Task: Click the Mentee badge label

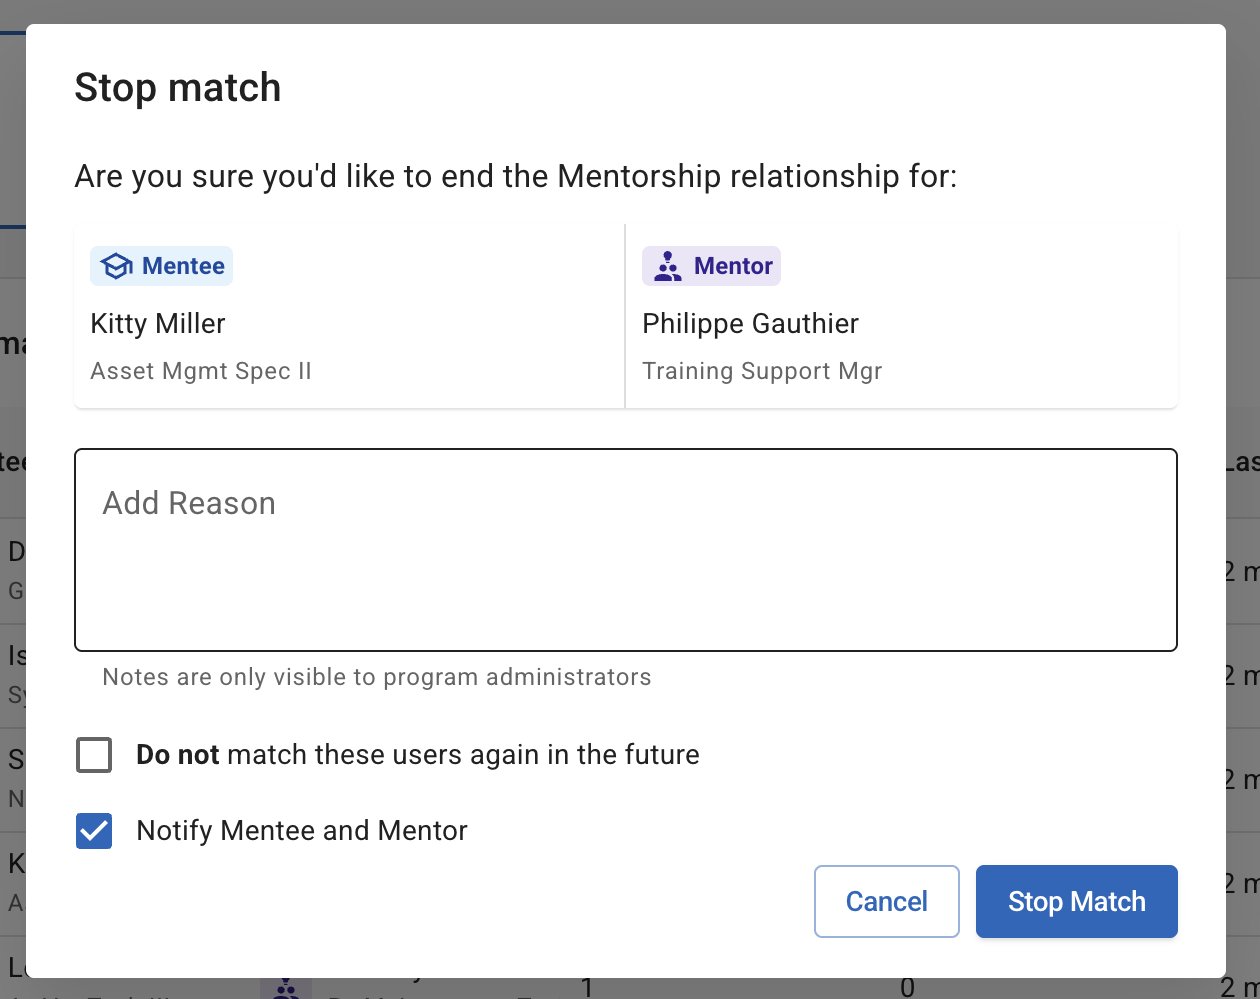Action: click(183, 266)
